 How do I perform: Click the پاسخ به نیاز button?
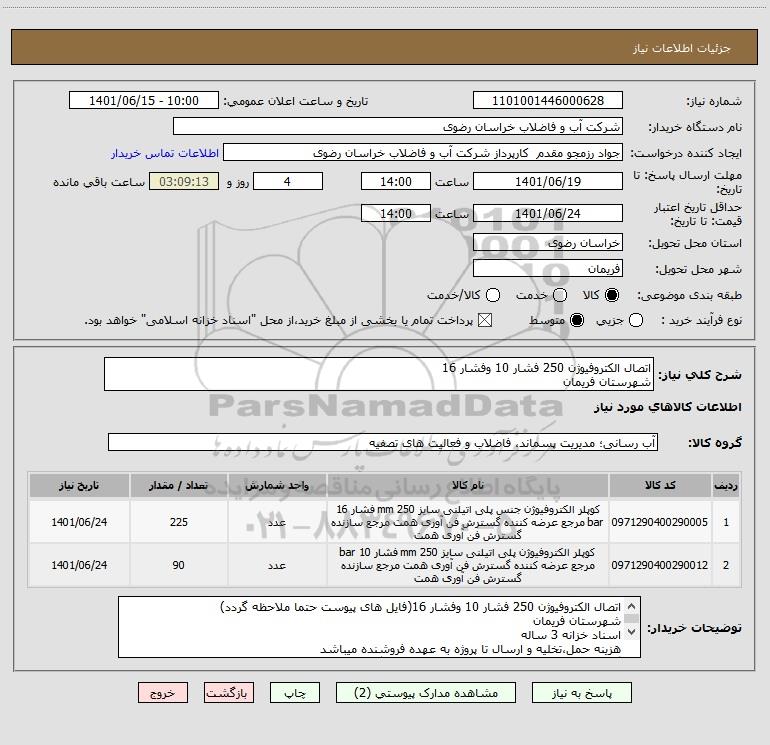(x=582, y=693)
